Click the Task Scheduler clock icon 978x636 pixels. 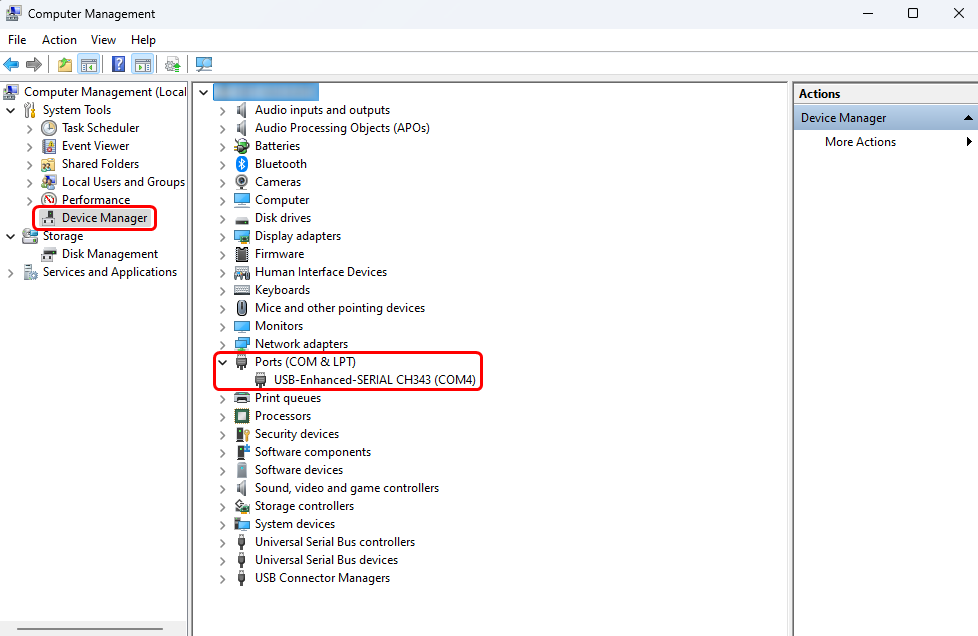click(x=49, y=128)
